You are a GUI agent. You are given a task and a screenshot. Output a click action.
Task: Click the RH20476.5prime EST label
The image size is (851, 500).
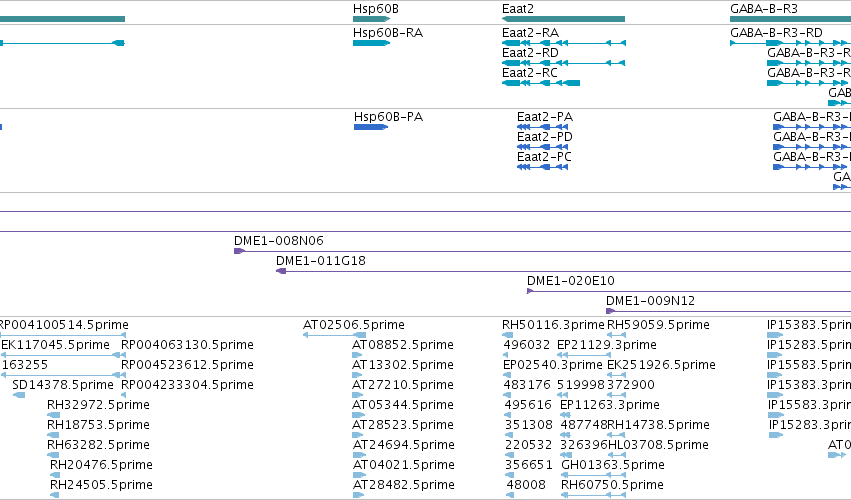tap(101, 465)
